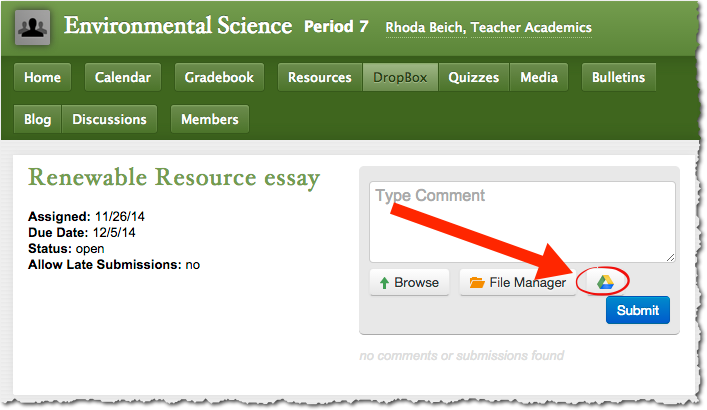Show the class Members list
This screenshot has height=410, width=707.
pos(210,119)
